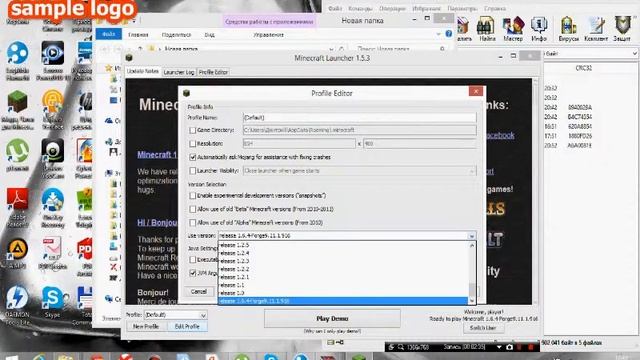Collapse the Use version dropdown arrow
The height and width of the screenshot is (360, 640).
471,236
